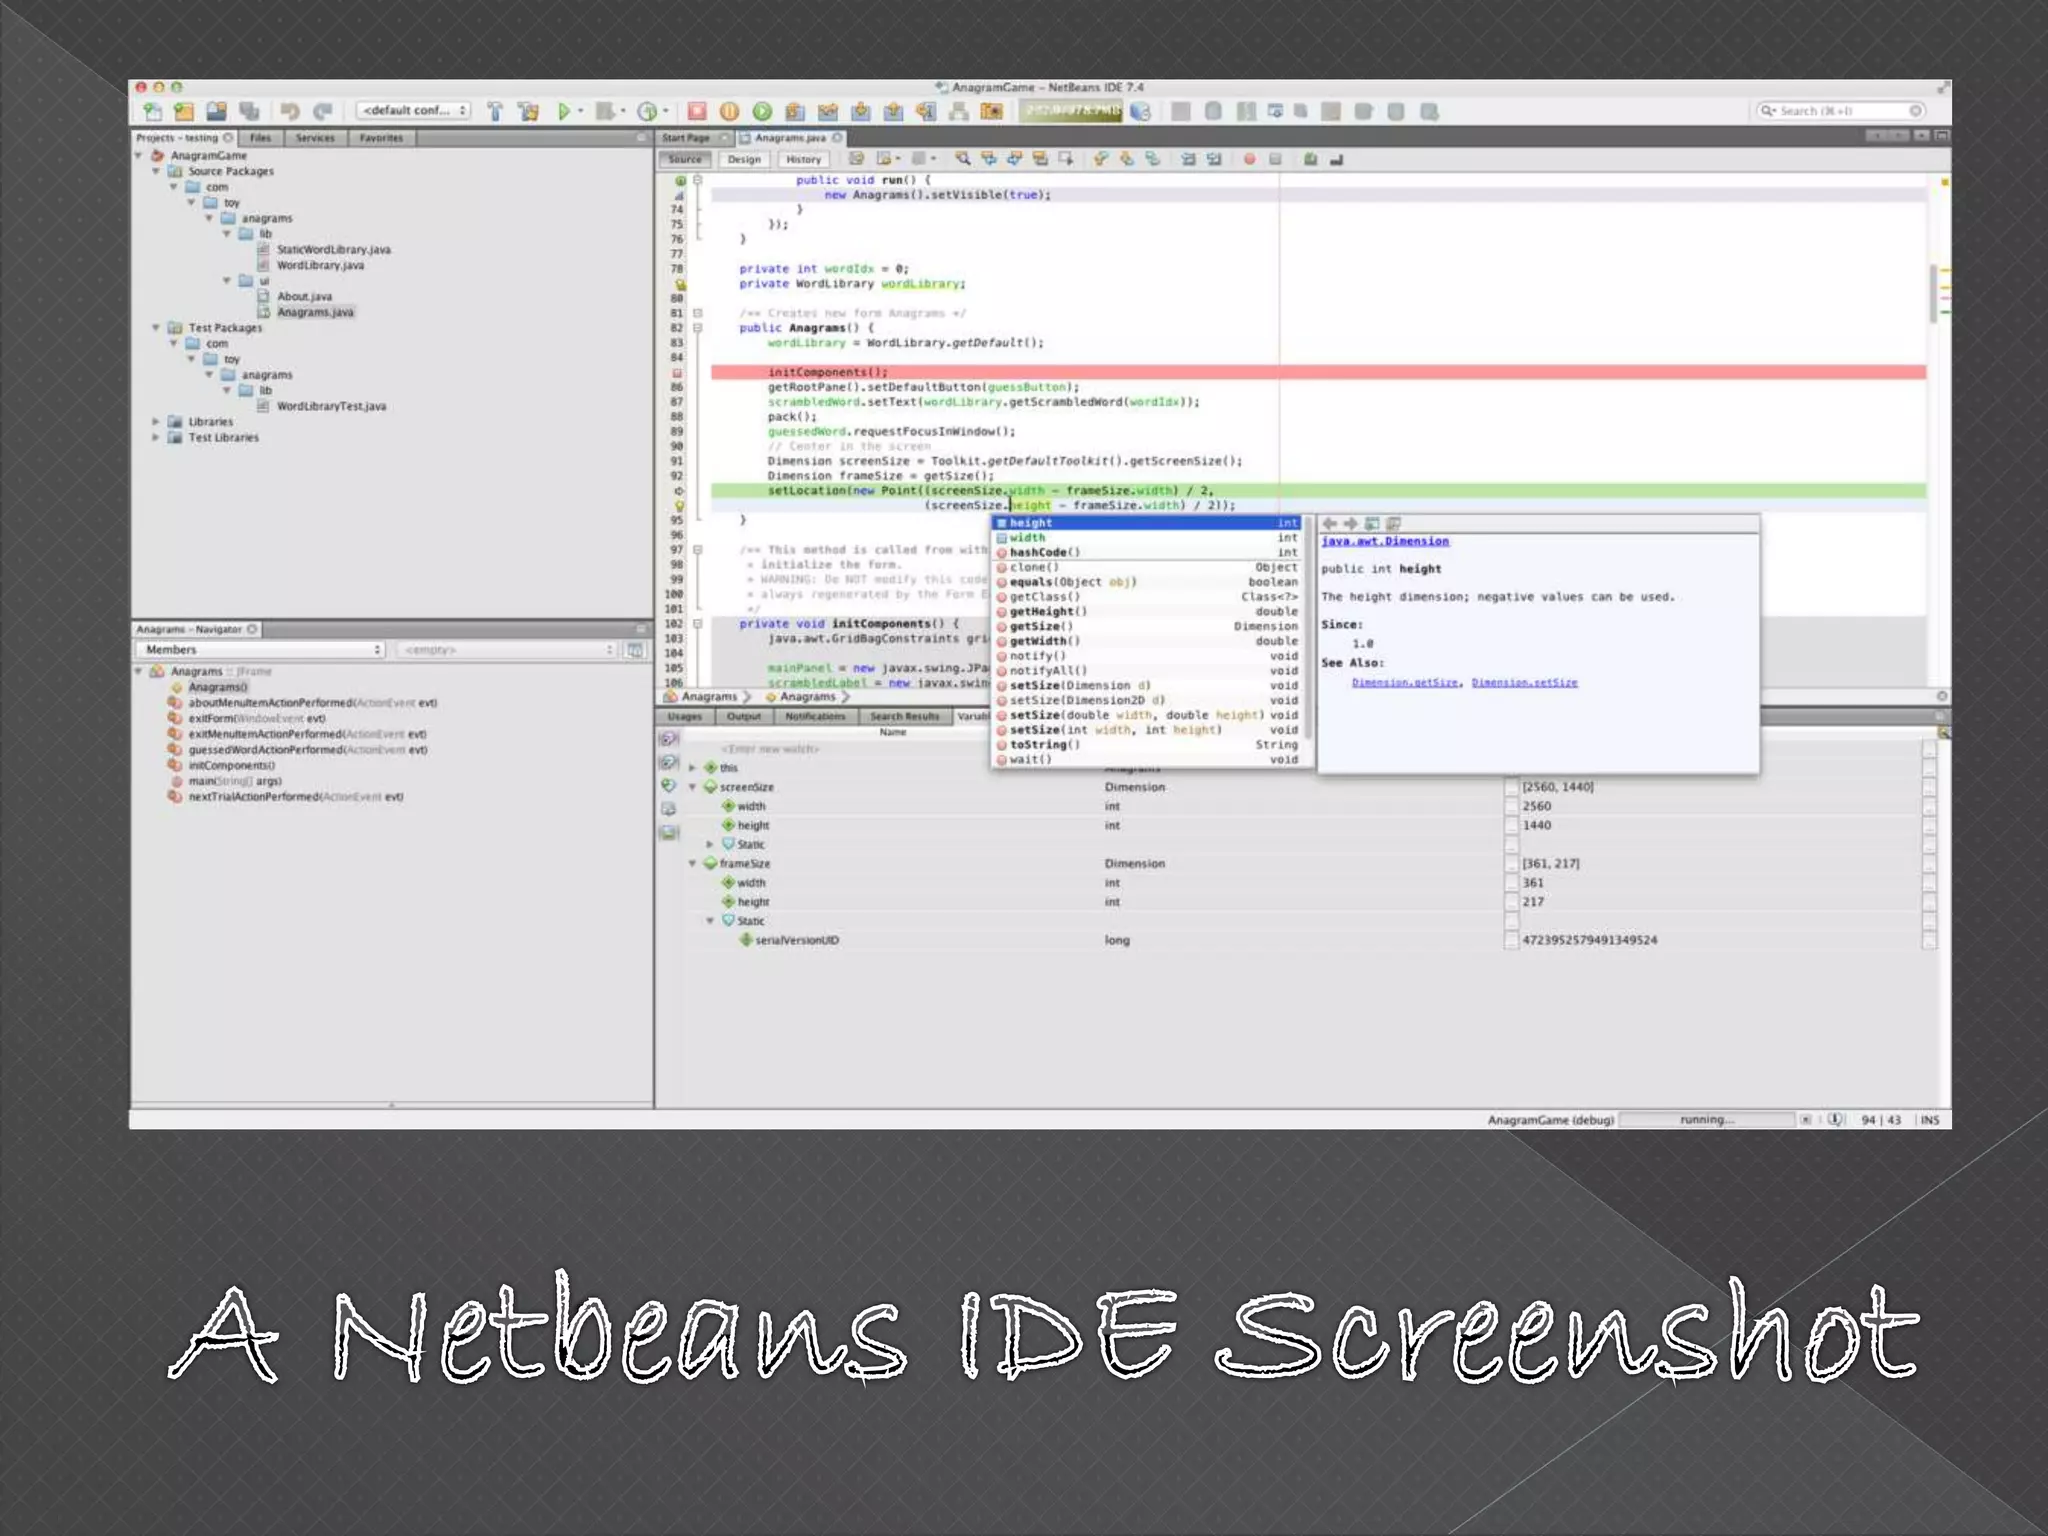Click the lightbulb hint icon in gutter
The height and width of the screenshot is (1536, 2048).
[679, 506]
